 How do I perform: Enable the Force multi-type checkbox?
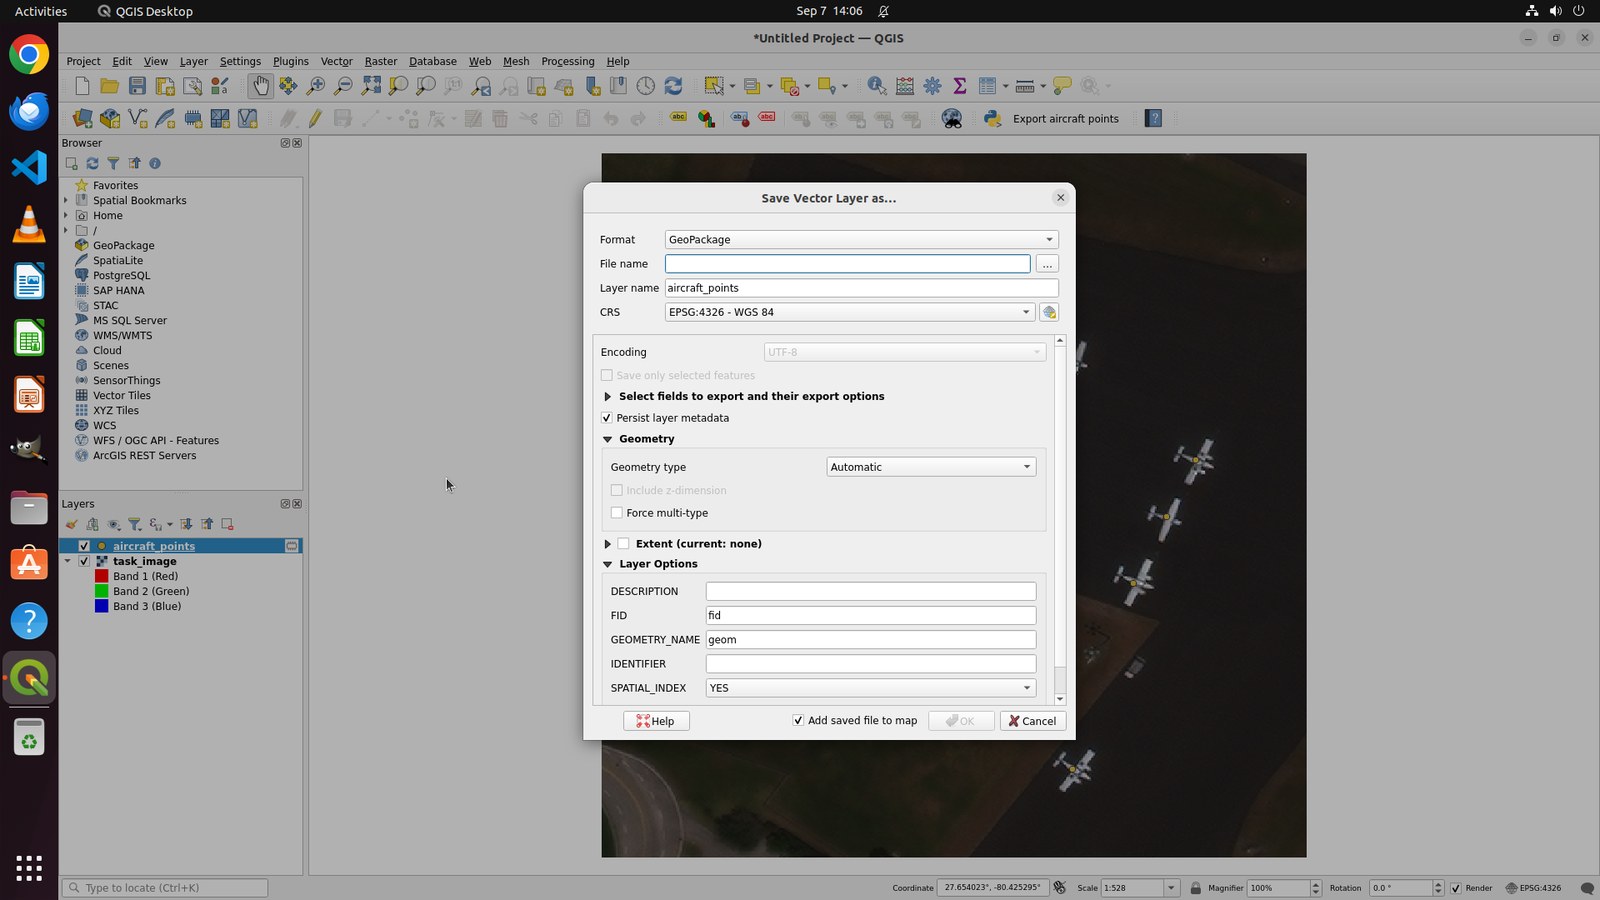pos(617,513)
